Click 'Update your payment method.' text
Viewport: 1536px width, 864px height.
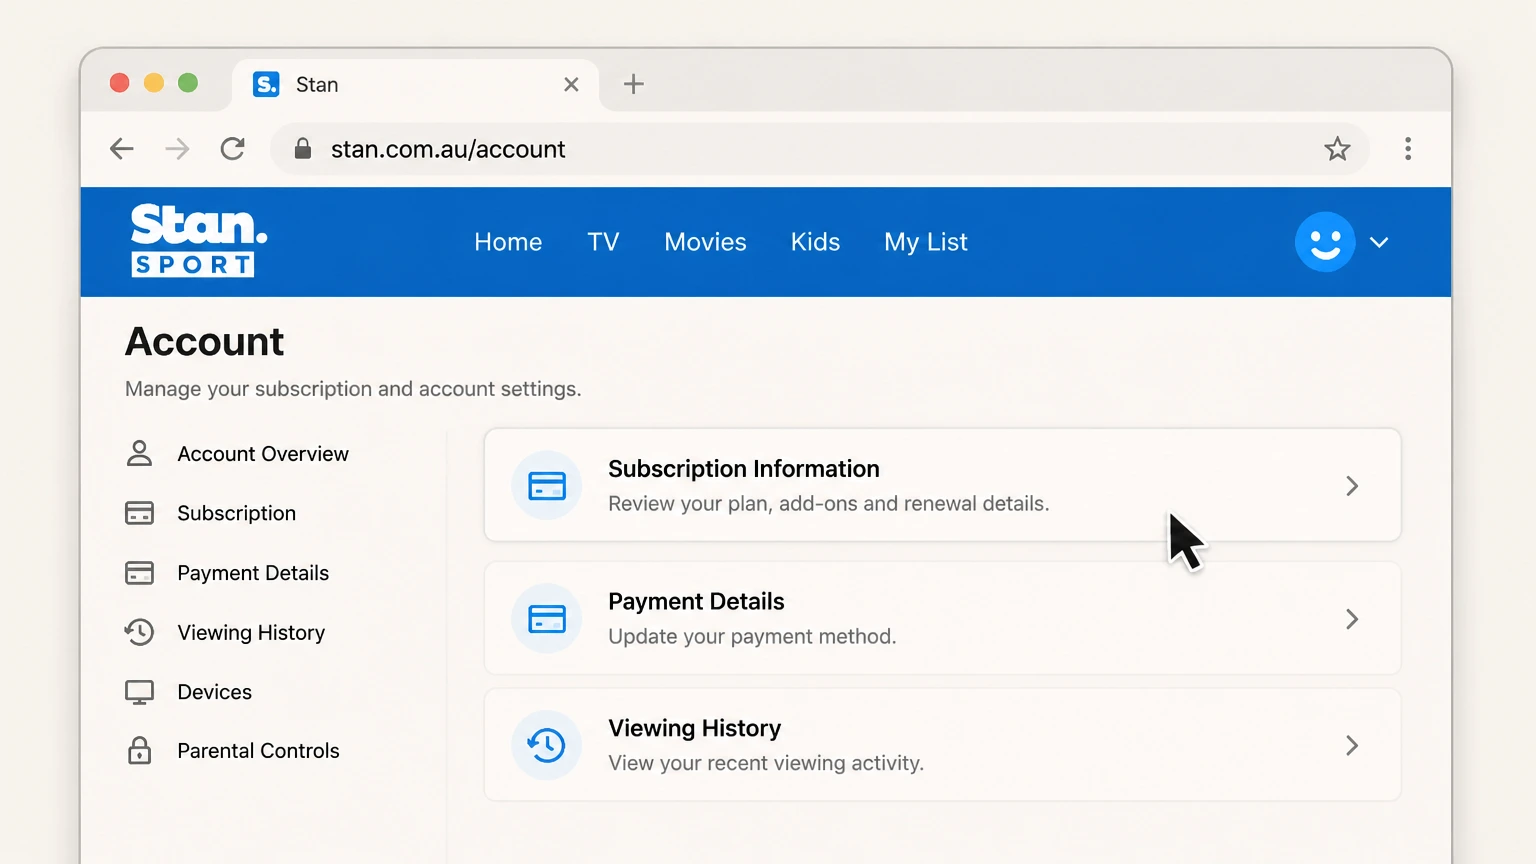coord(752,637)
